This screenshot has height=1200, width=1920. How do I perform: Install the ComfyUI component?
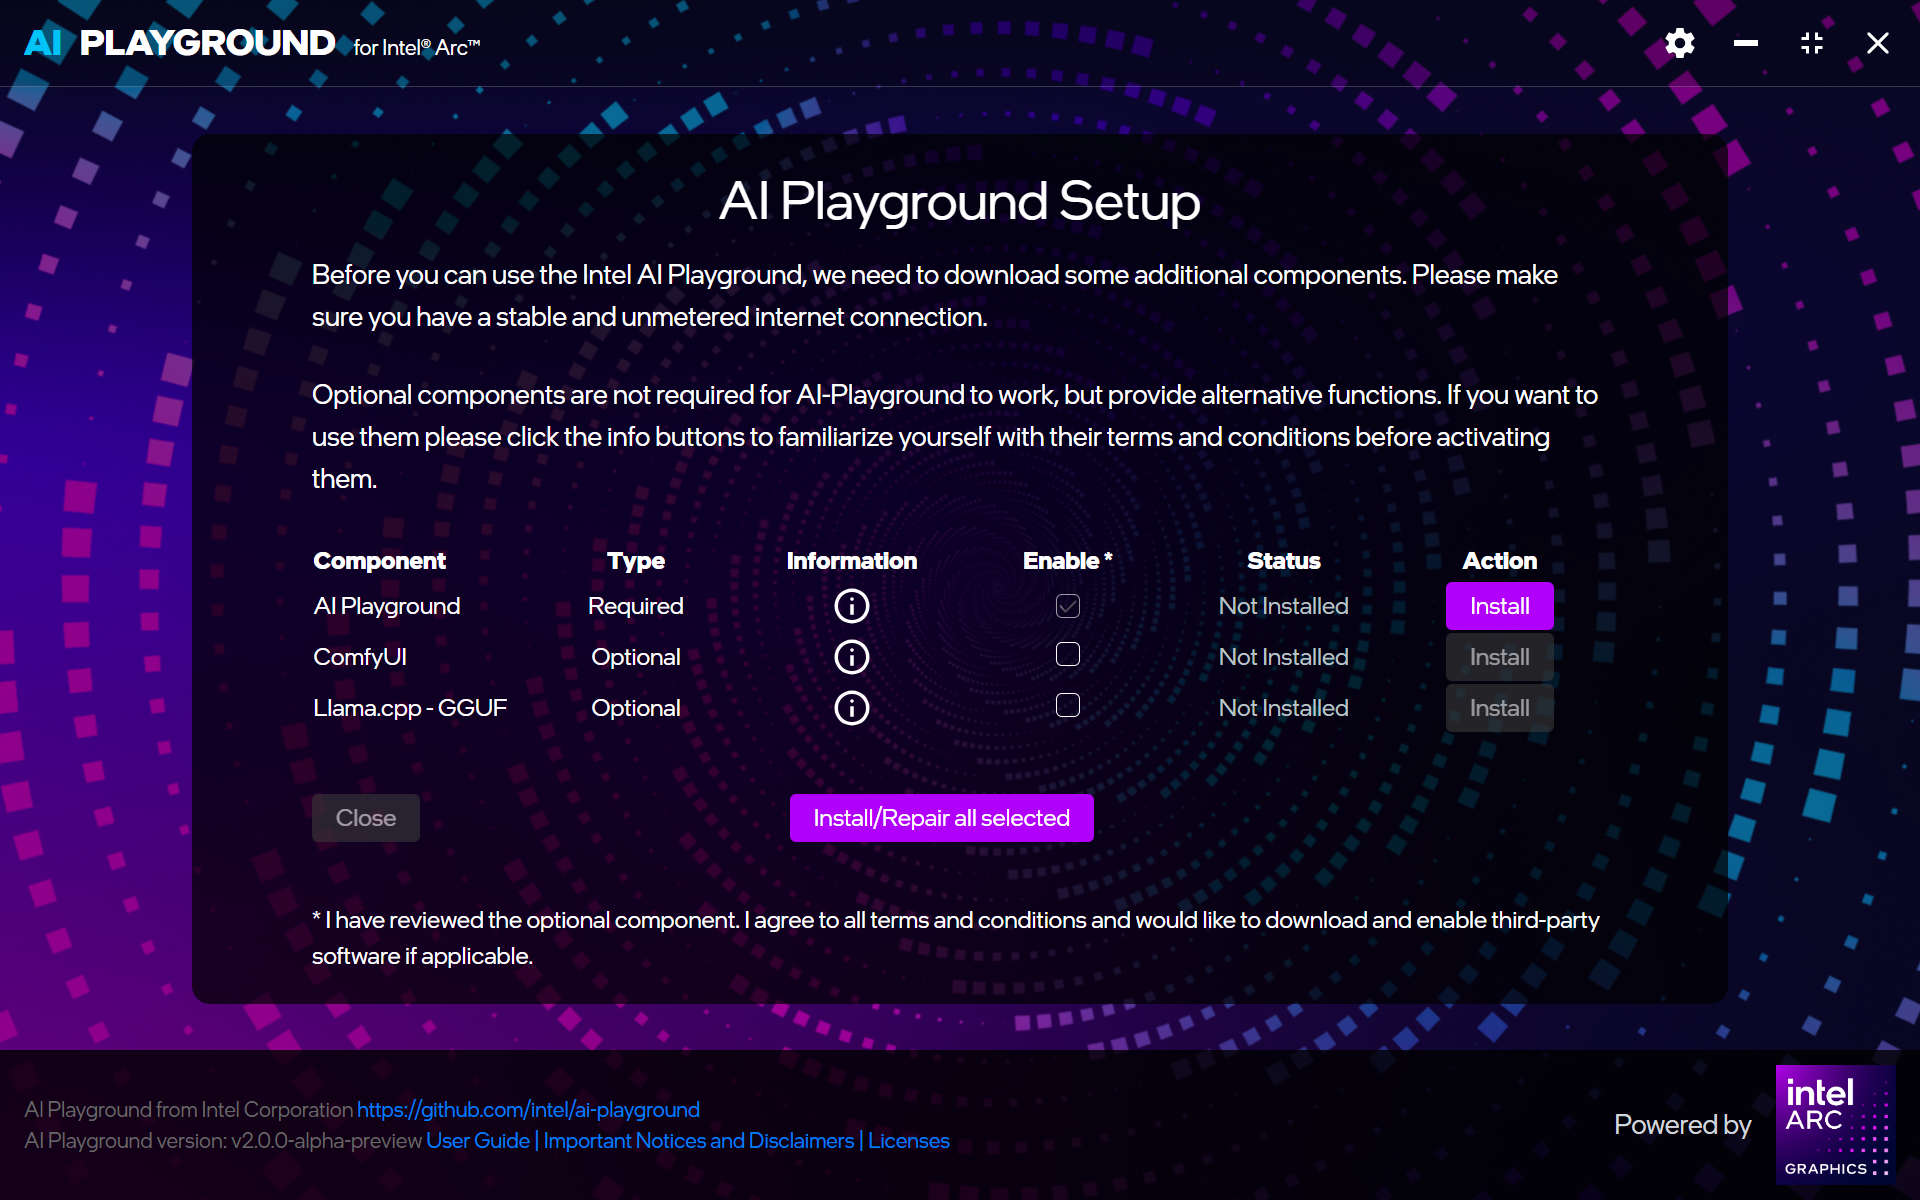[x=1499, y=657]
